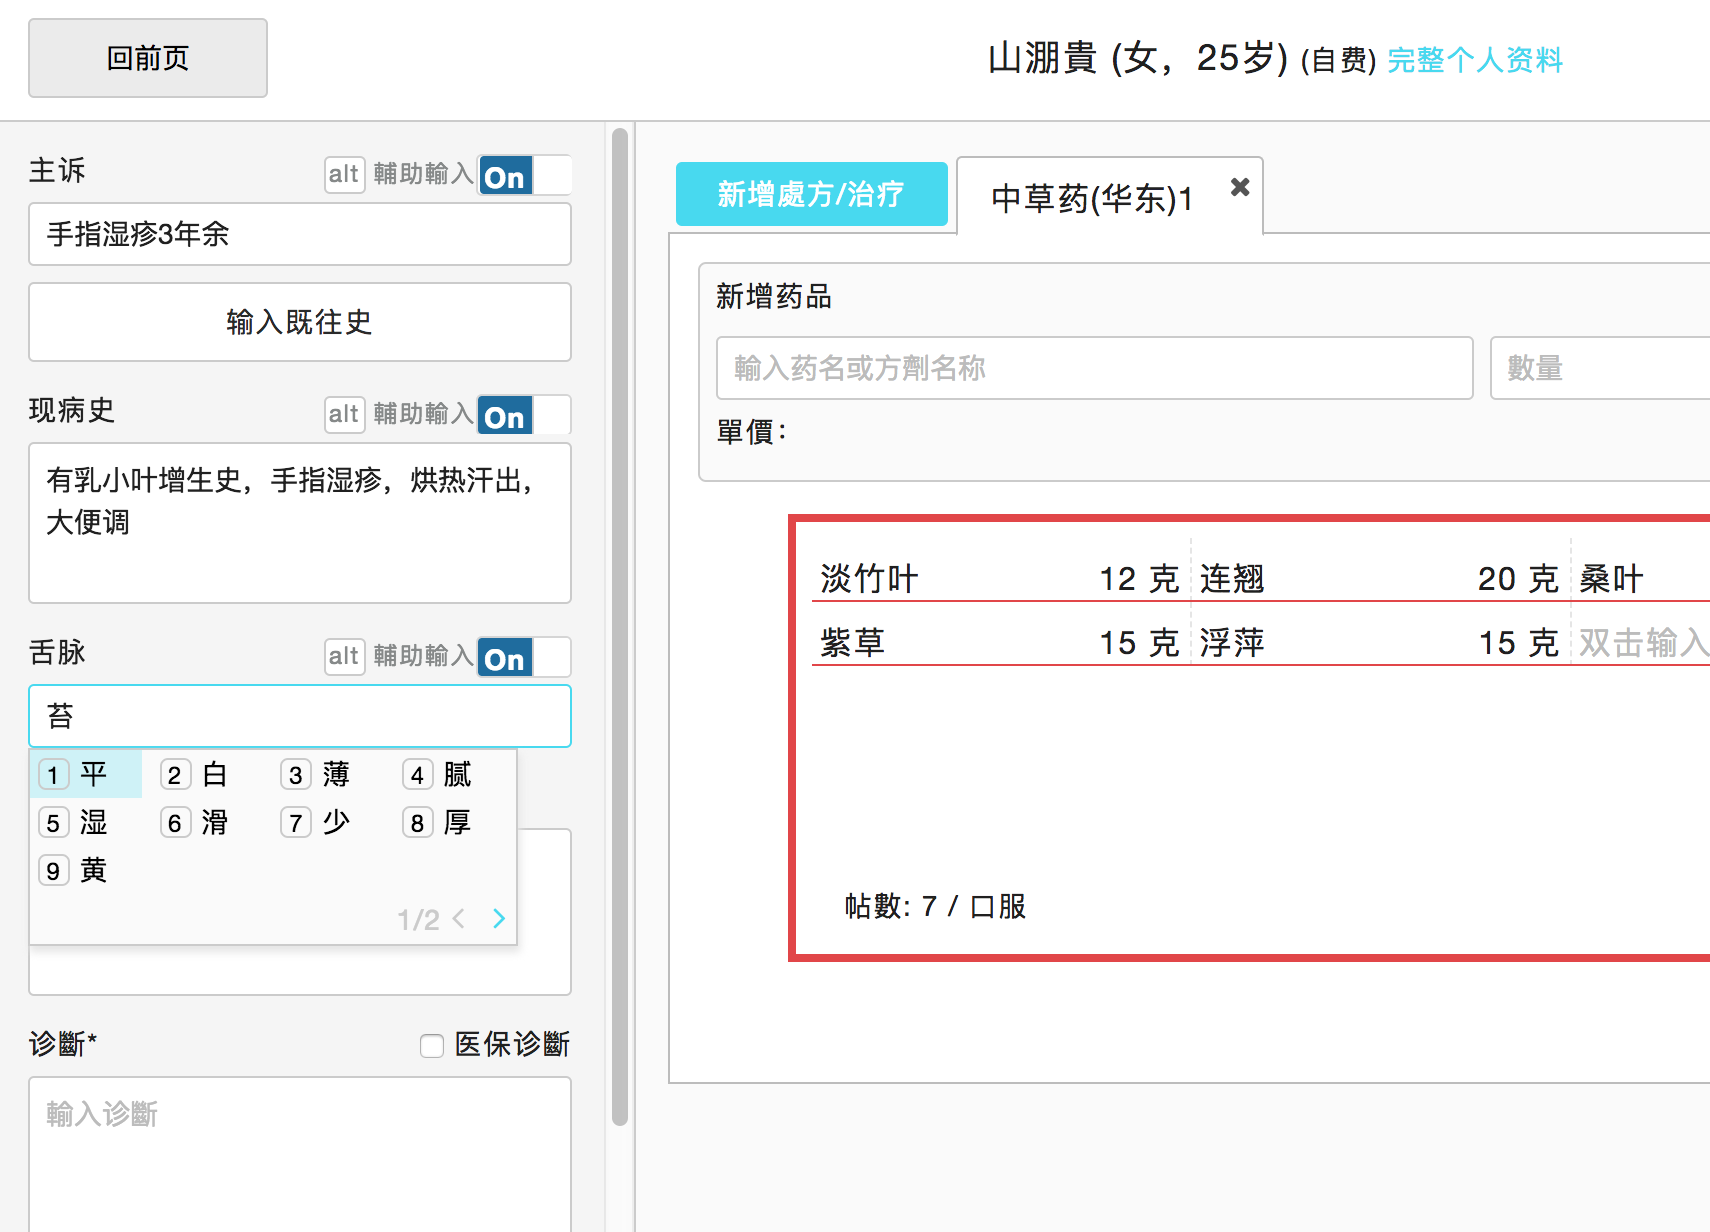Click the 回前页 back button

click(148, 58)
